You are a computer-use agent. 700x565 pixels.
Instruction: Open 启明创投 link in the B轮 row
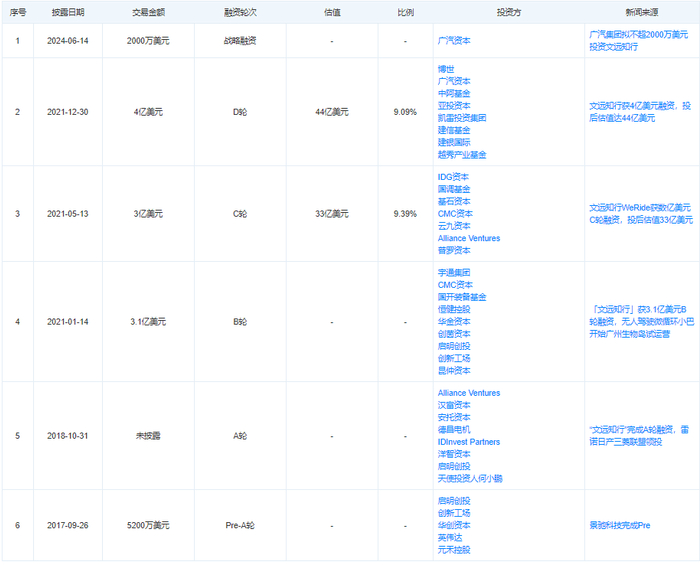click(454, 346)
